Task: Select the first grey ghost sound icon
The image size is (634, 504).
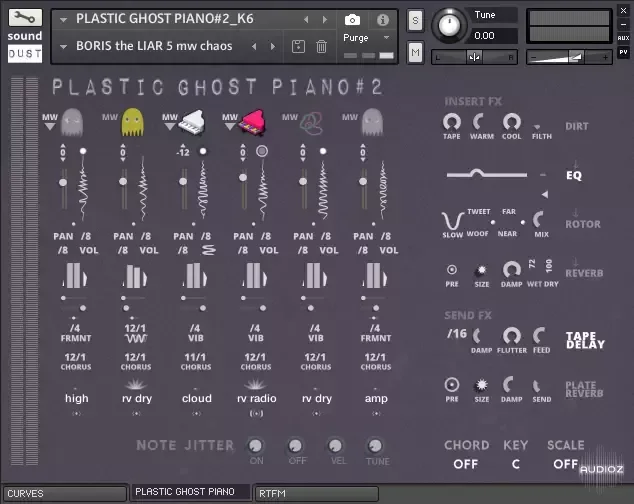Action: pos(72,122)
